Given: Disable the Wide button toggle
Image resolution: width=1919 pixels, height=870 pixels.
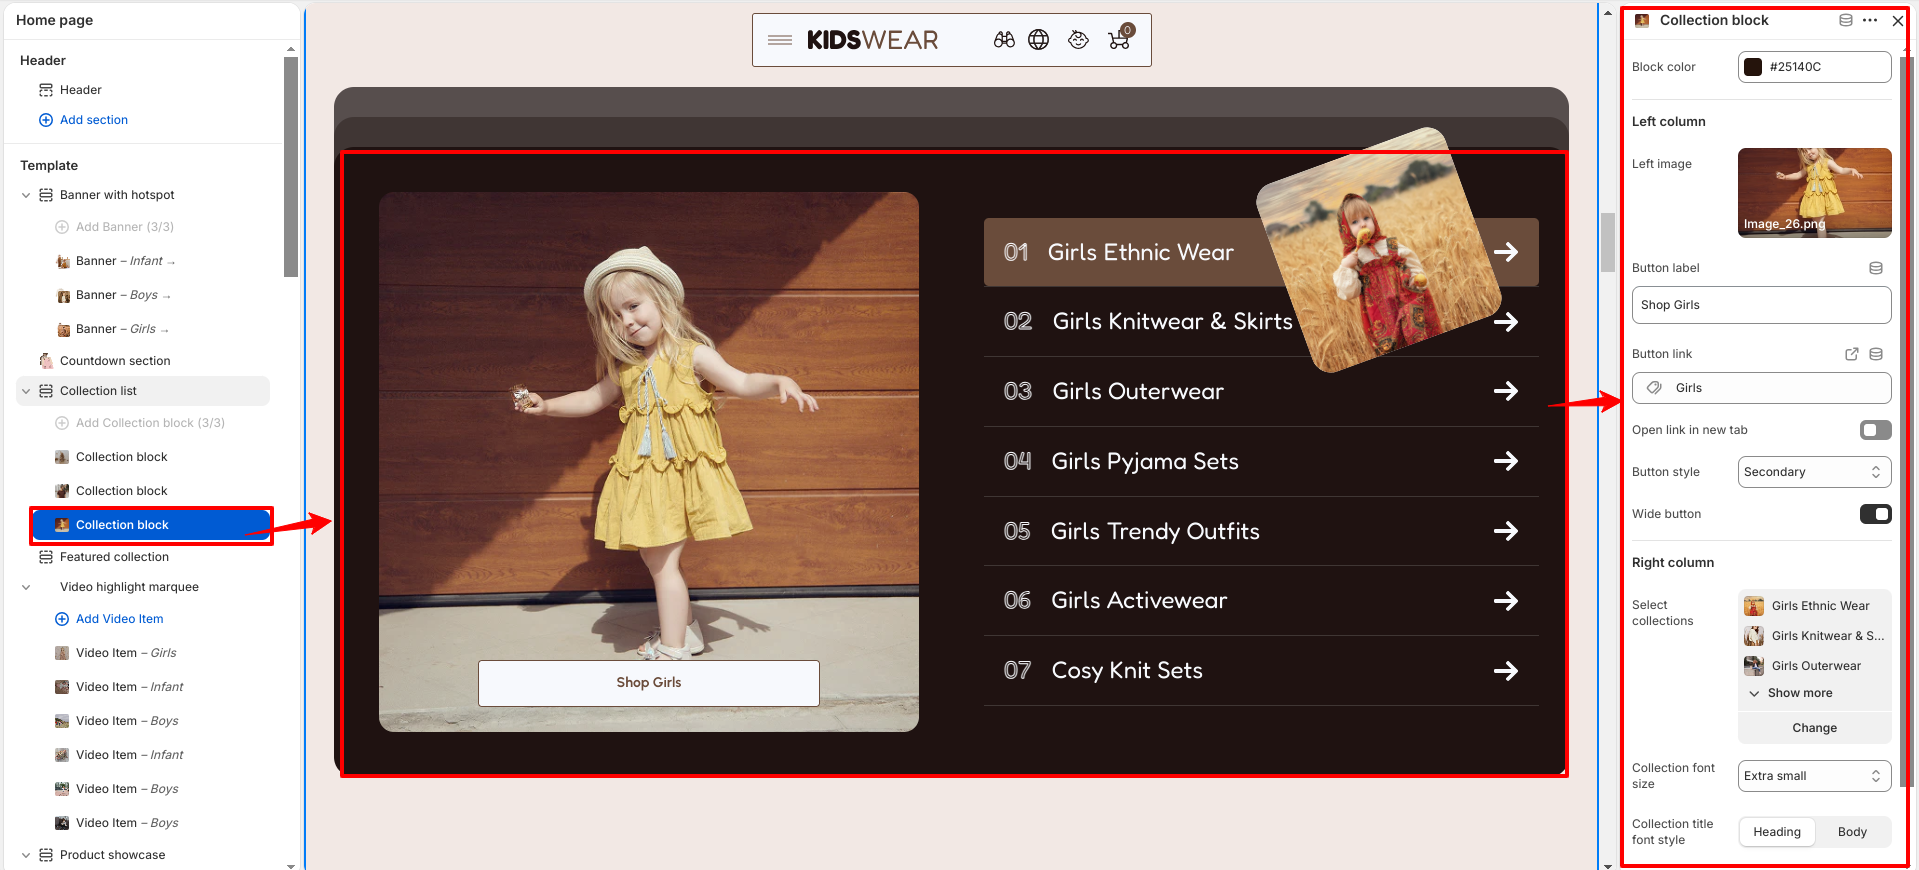Looking at the screenshot, I should [x=1876, y=514].
